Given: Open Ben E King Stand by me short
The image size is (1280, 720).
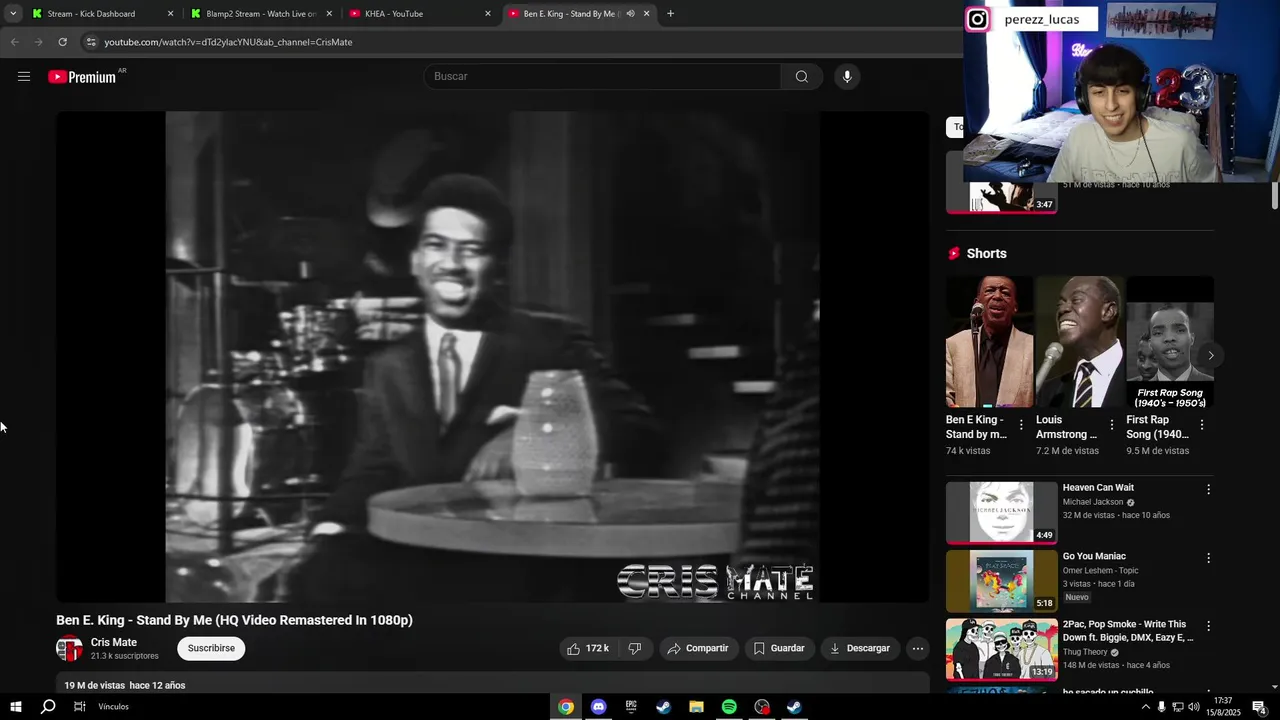Looking at the screenshot, I should [x=990, y=342].
